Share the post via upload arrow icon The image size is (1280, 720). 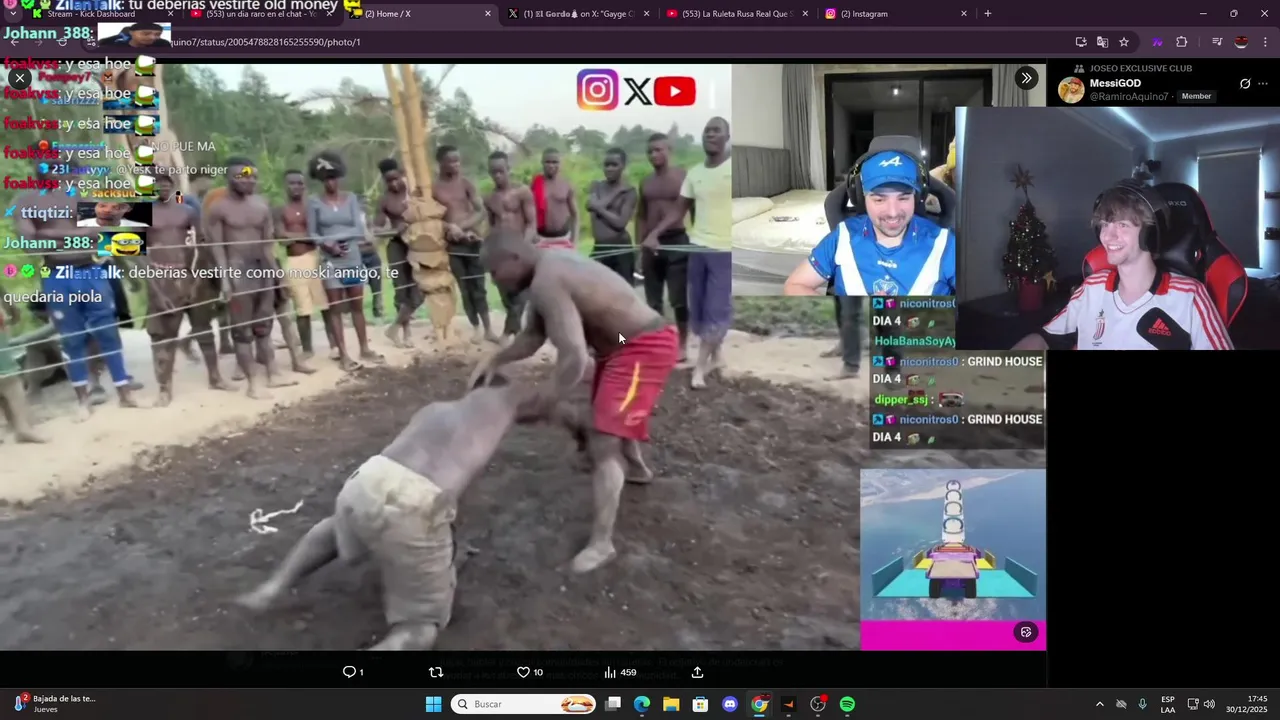(x=697, y=672)
